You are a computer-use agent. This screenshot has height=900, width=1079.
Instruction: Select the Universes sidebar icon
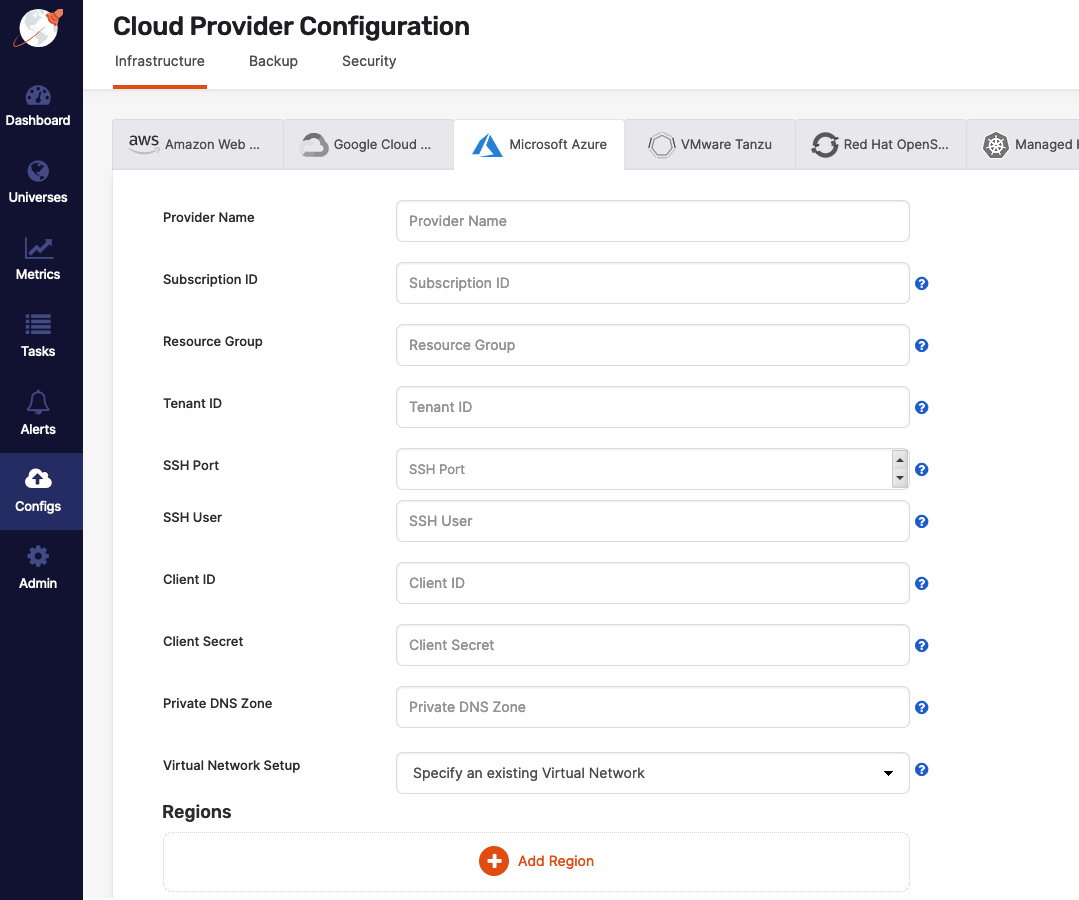pyautogui.click(x=38, y=182)
